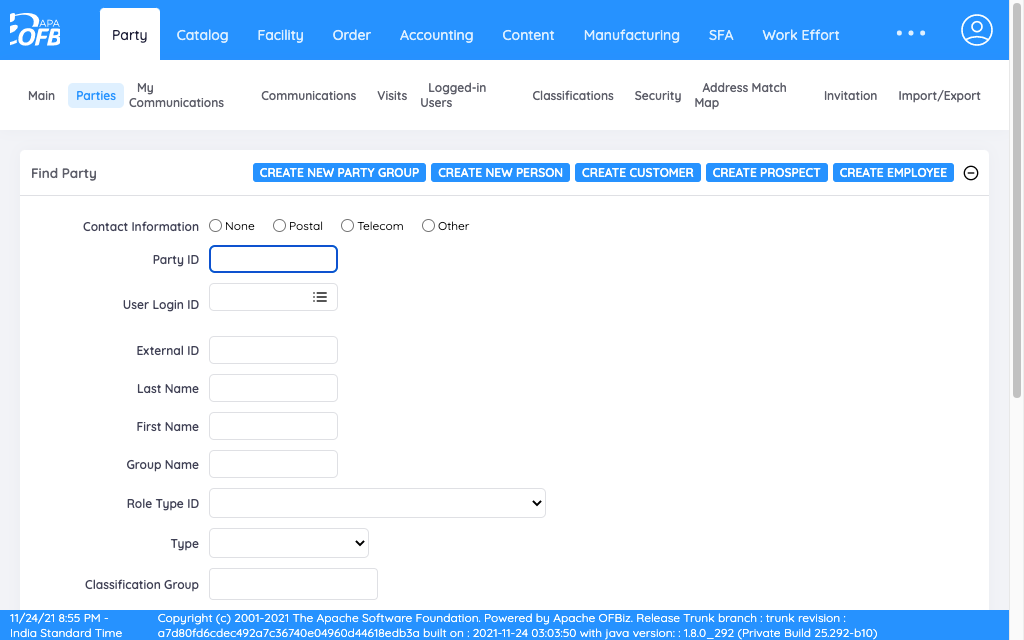This screenshot has height=640, width=1024.
Task: Select the Postal contact information option
Action: coord(279,225)
